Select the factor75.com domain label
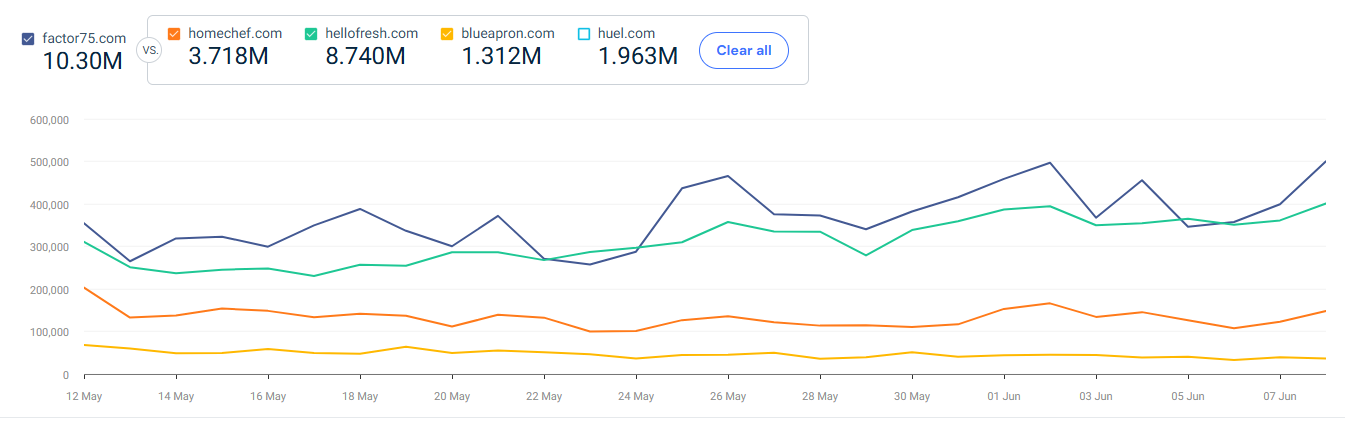 pos(84,39)
